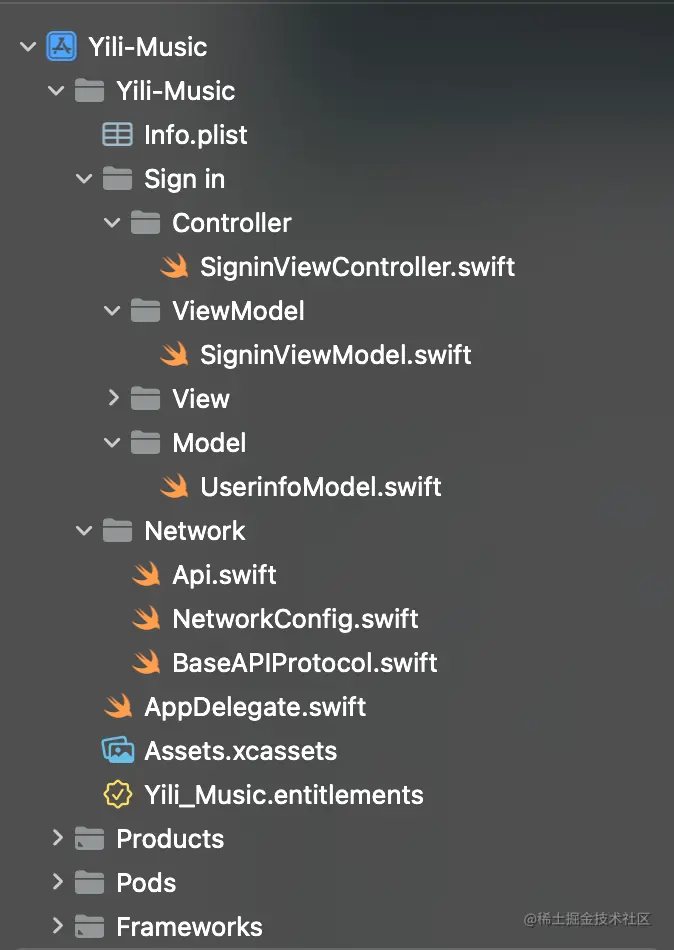Click the Frameworks folder icon
Viewport: 674px width, 950px height.
point(89,927)
